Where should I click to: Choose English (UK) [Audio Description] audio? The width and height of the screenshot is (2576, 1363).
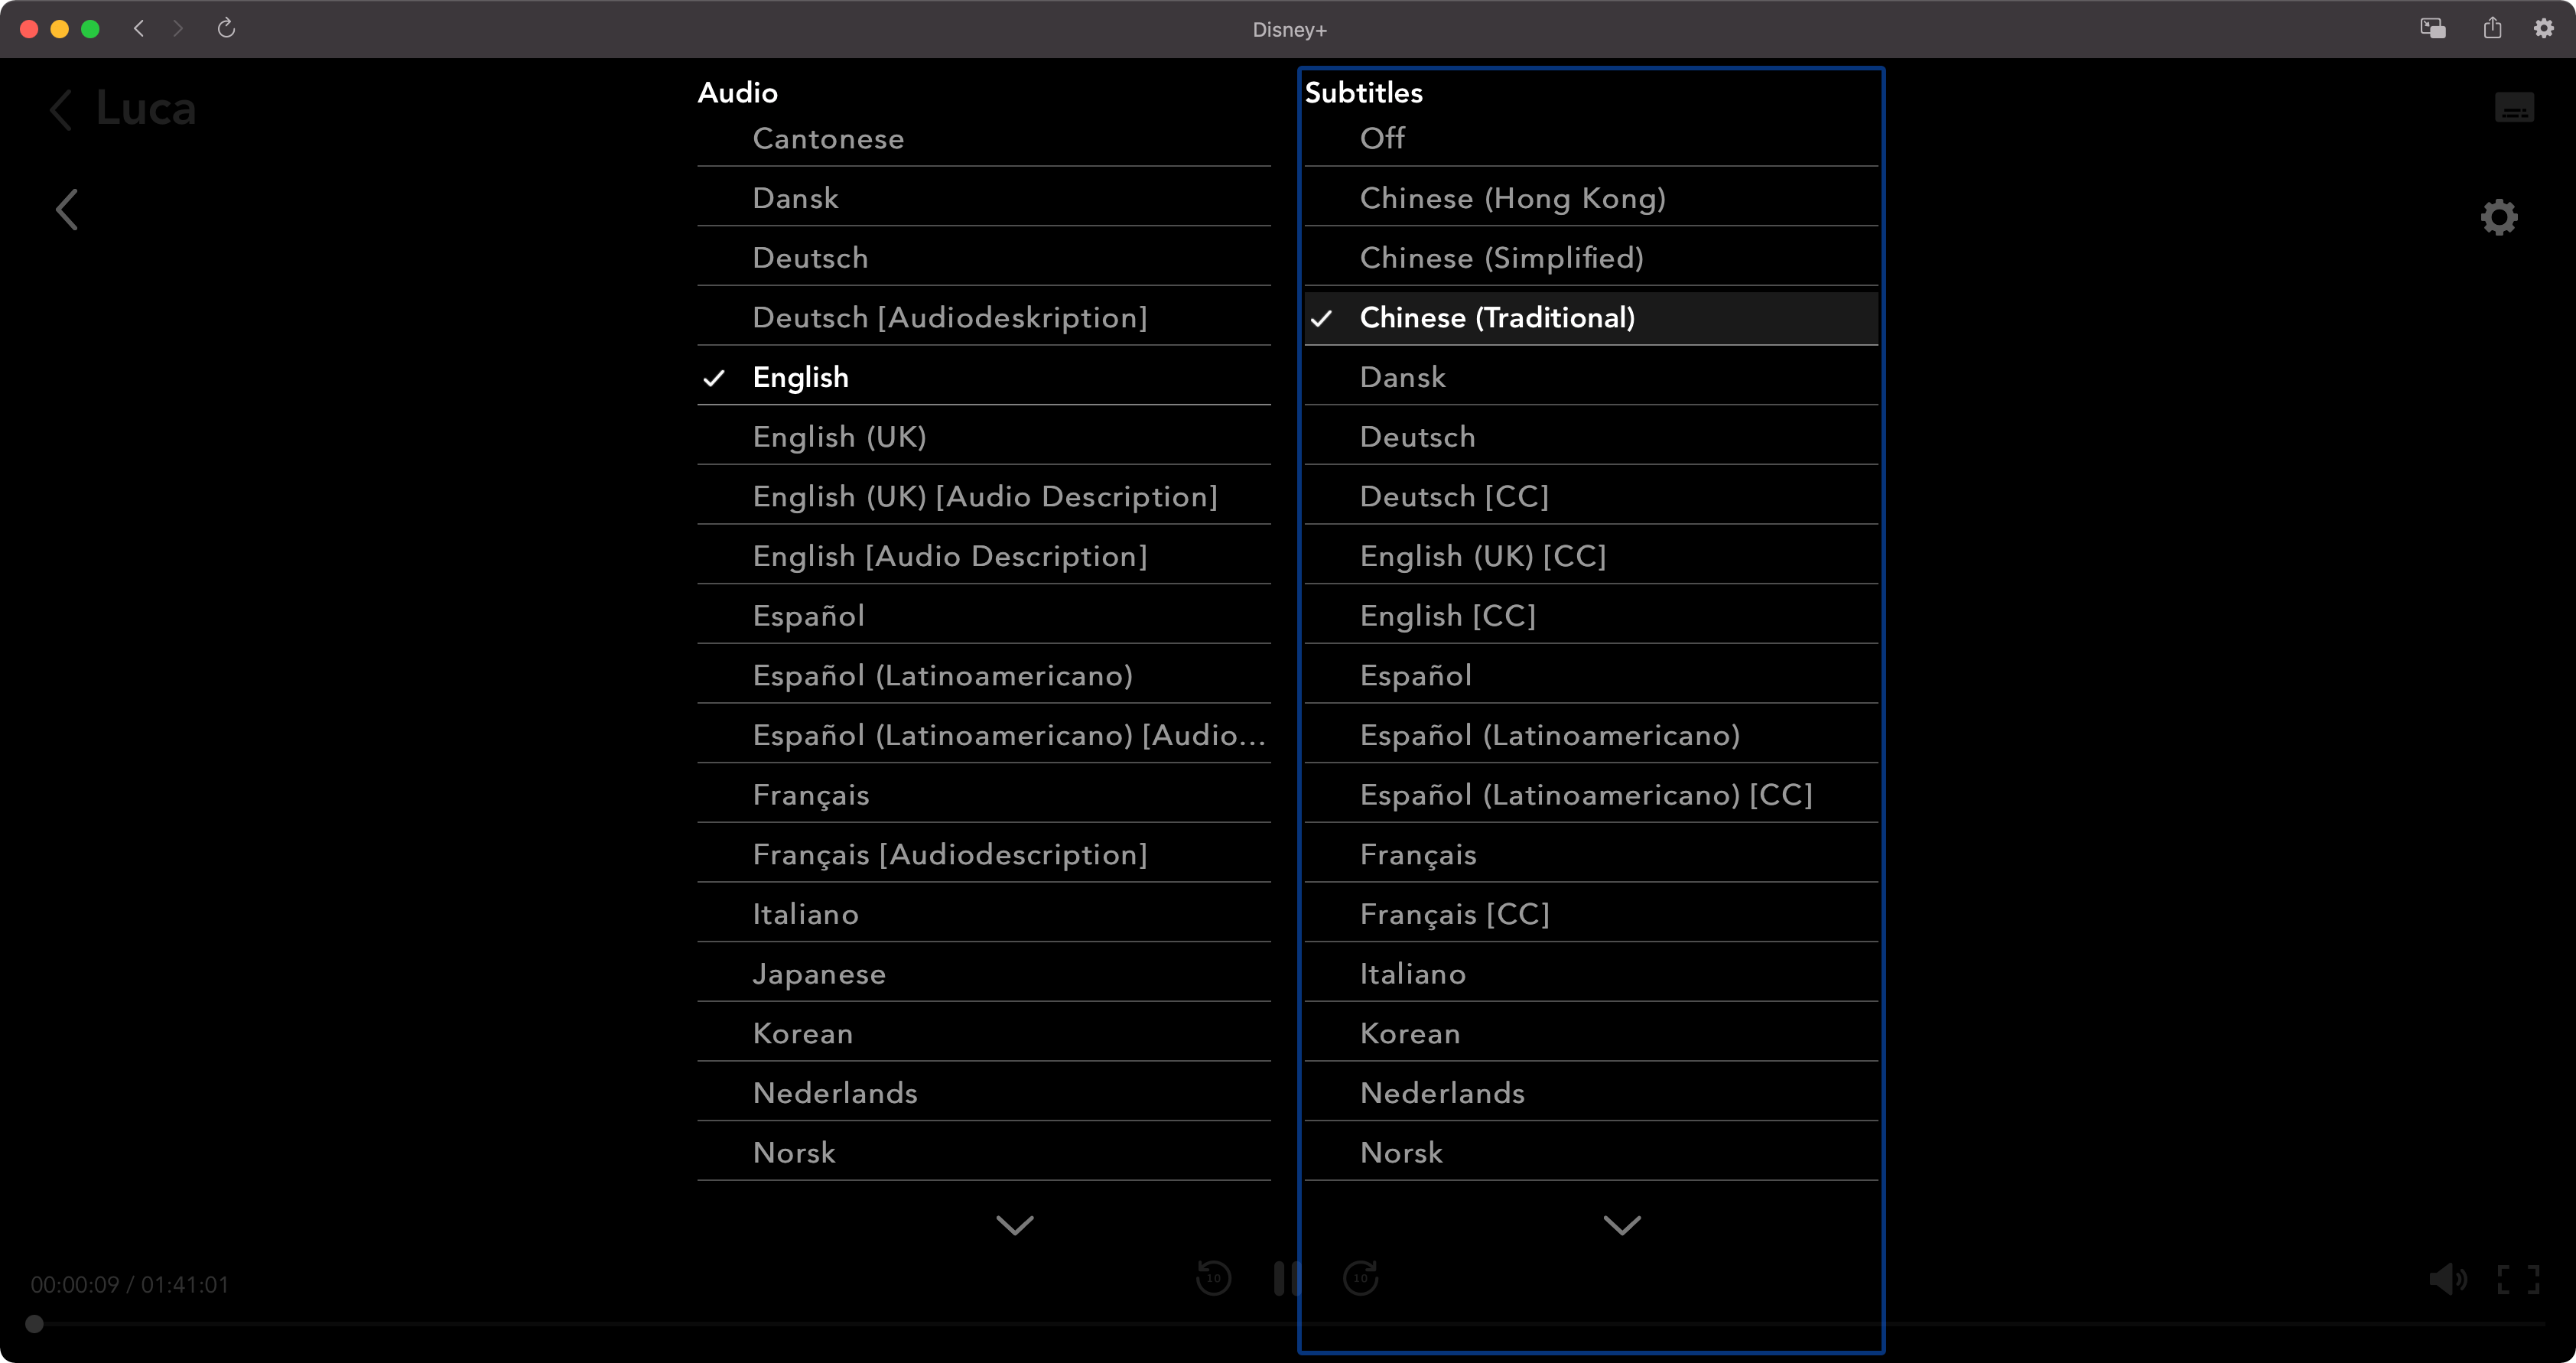983,497
